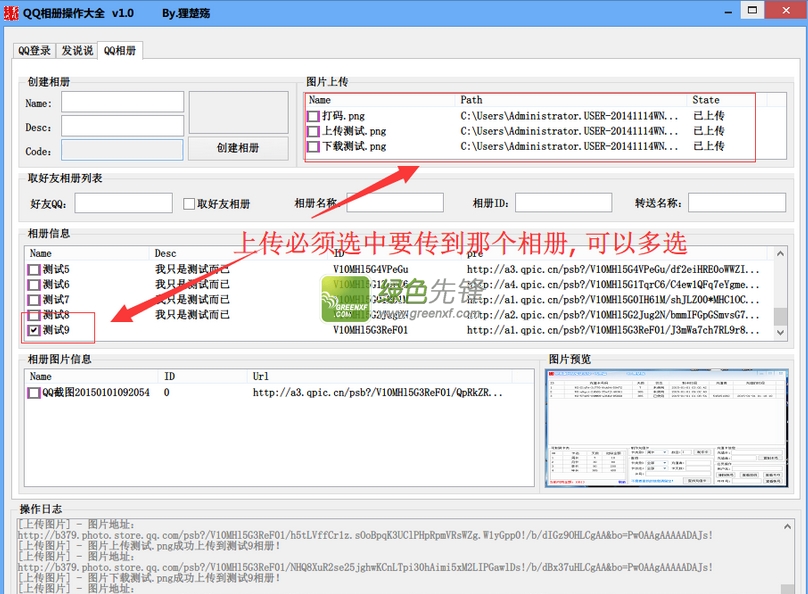Click the operation log scroll up arrow
808x594 pixels.
click(x=787, y=527)
